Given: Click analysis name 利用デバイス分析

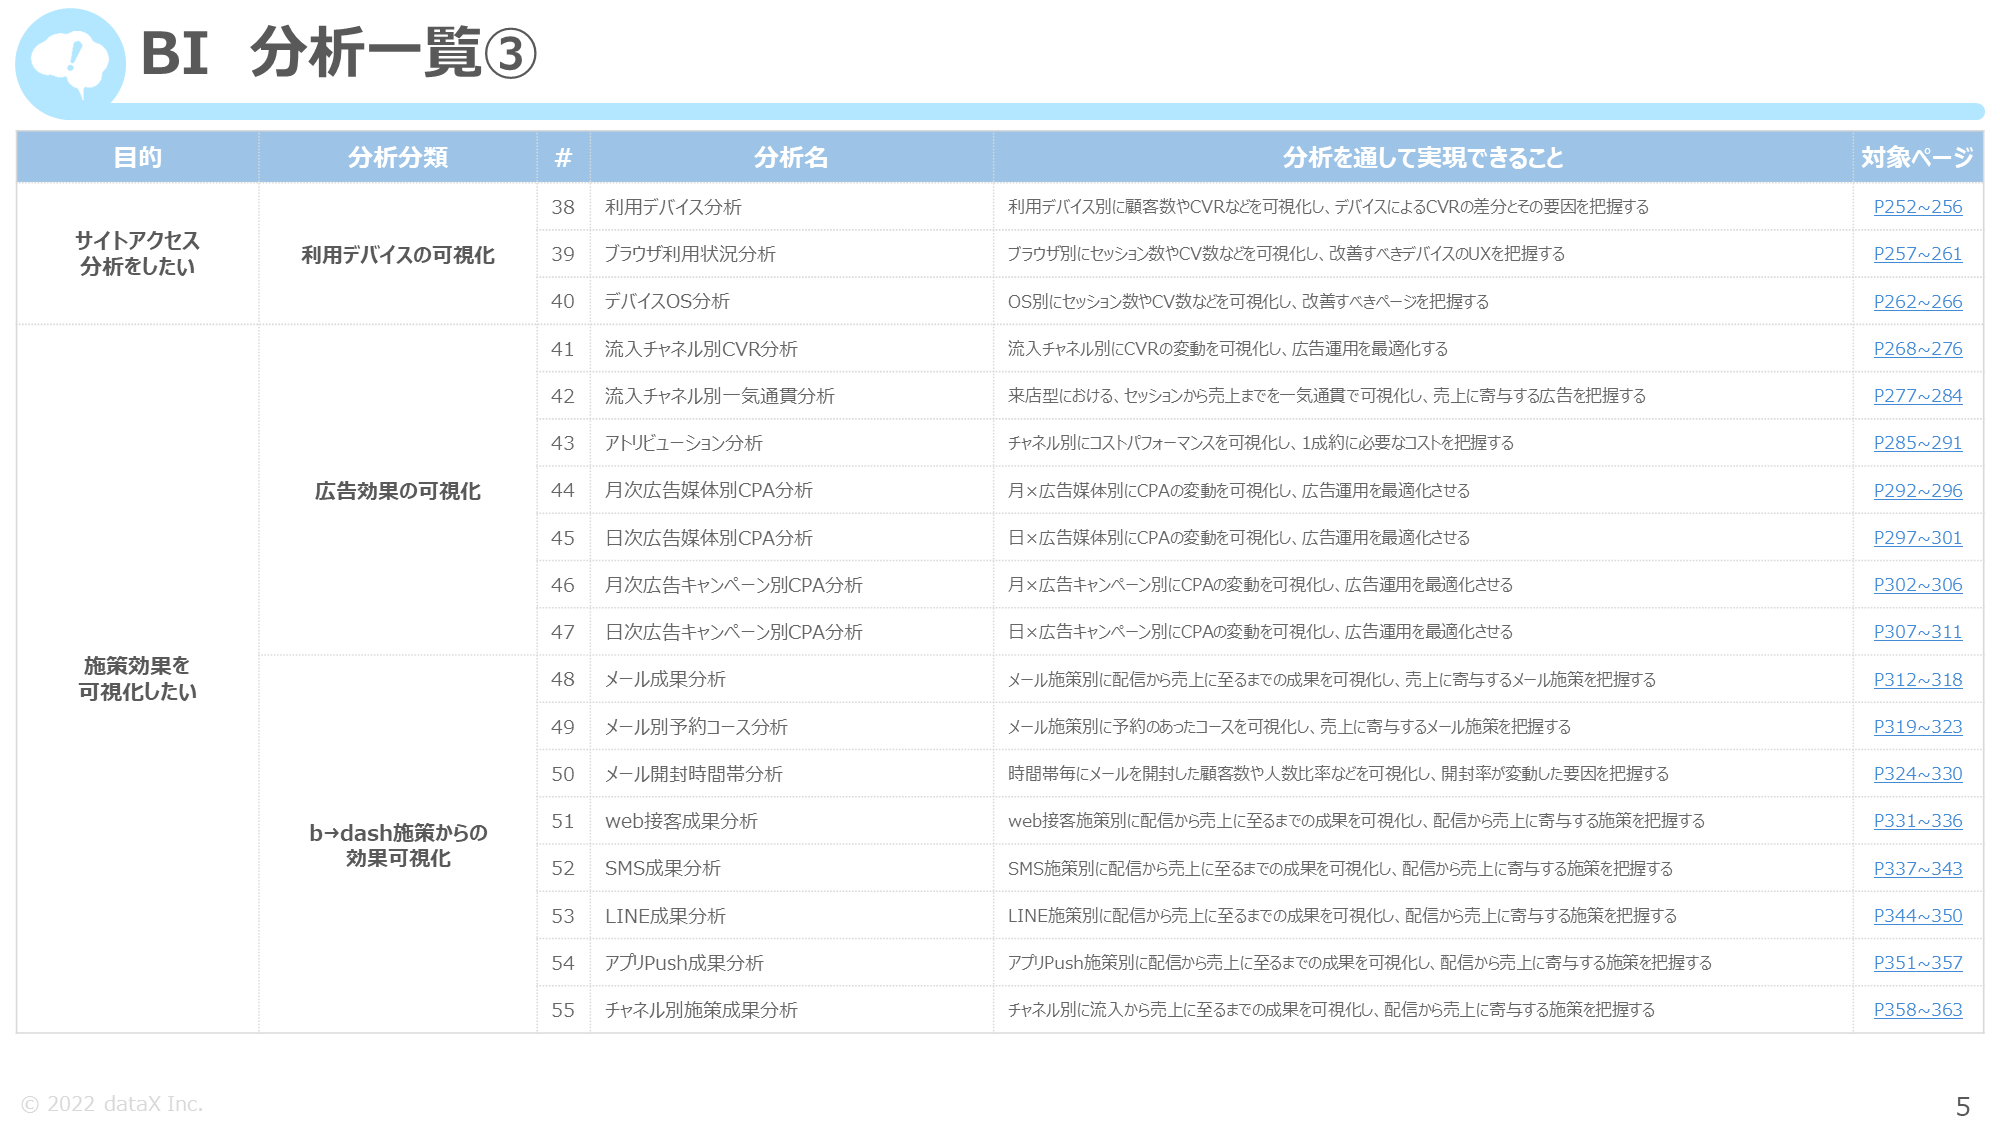Looking at the screenshot, I should tap(673, 207).
